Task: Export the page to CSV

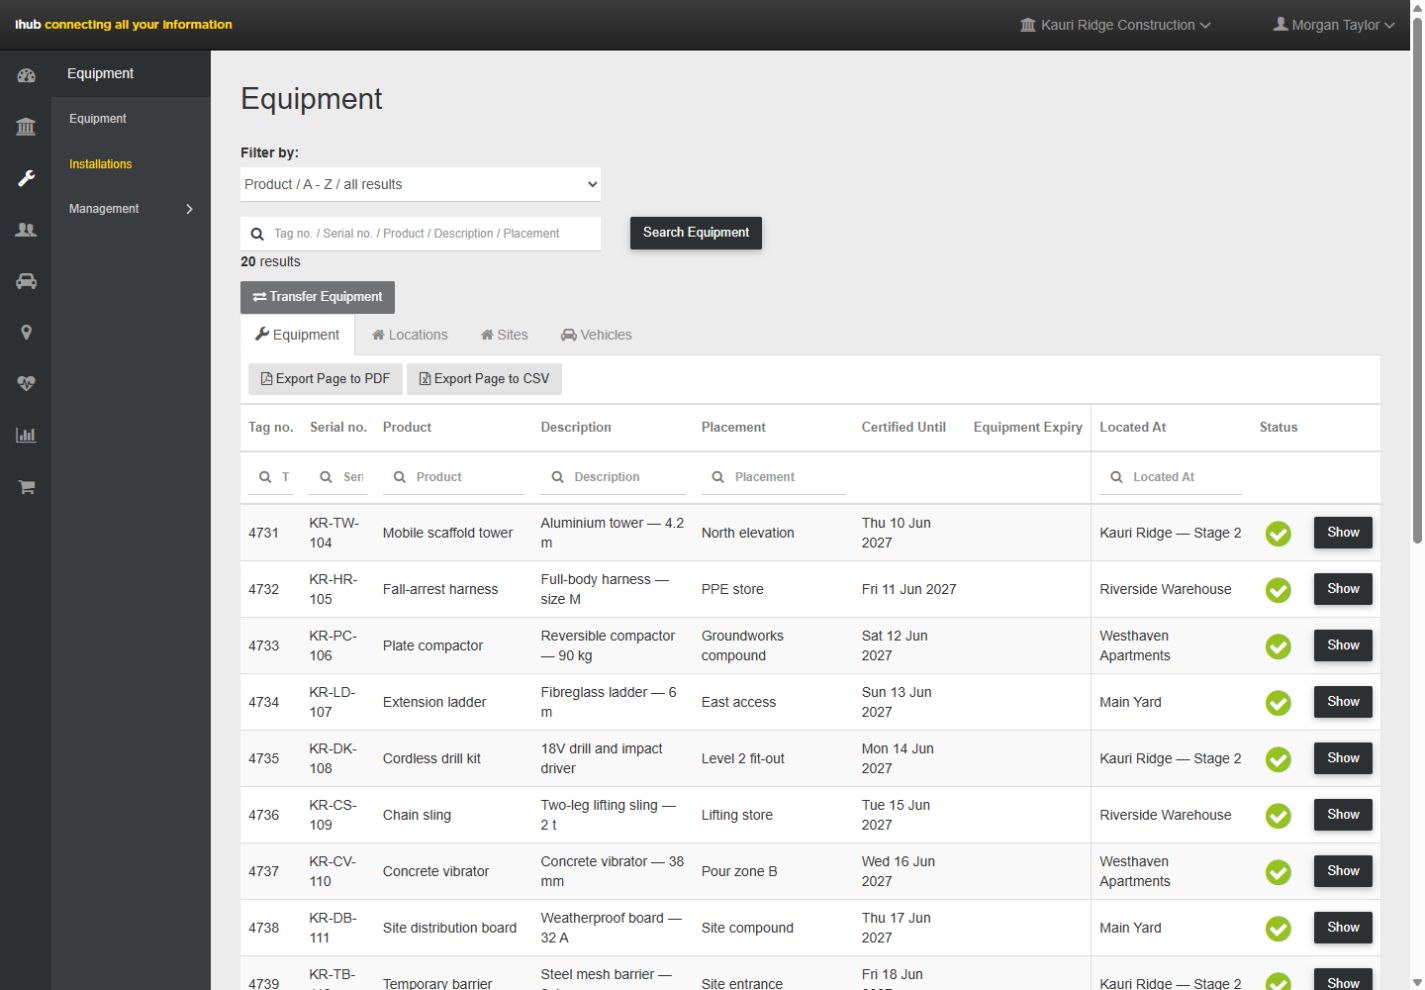Action: 484,379
